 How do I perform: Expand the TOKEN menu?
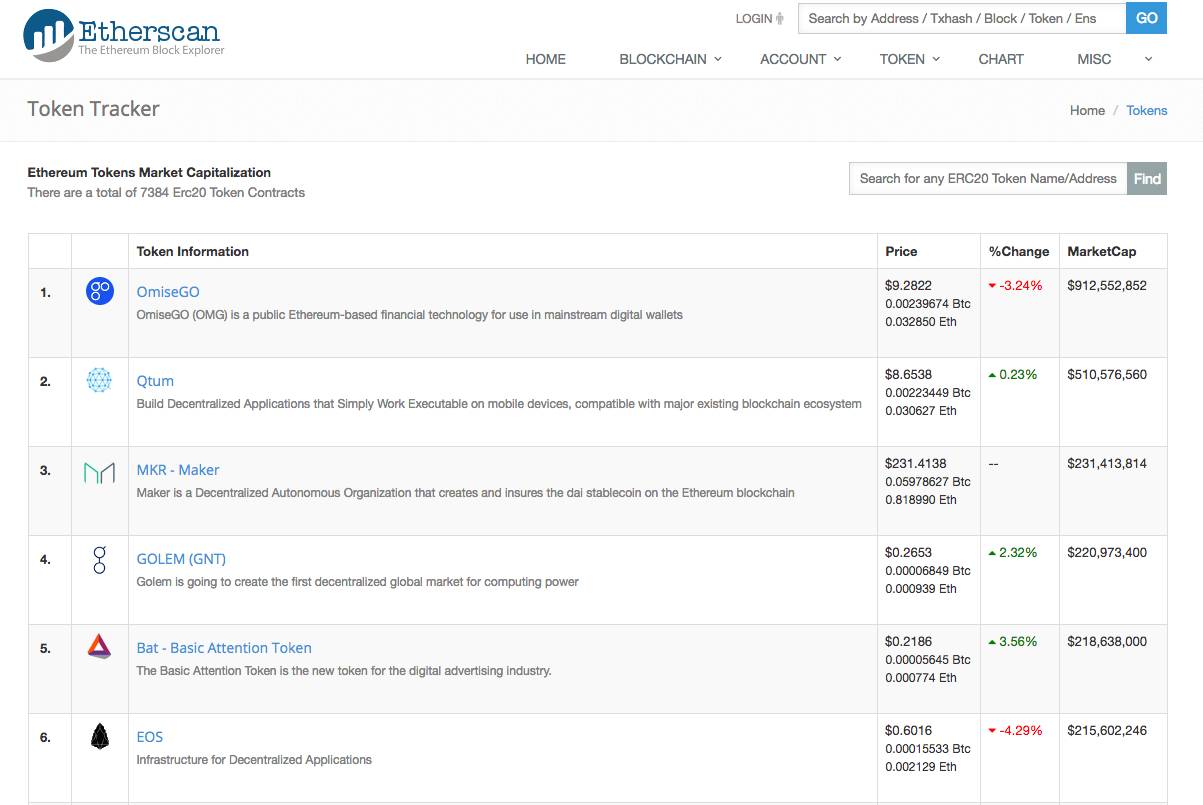(909, 59)
